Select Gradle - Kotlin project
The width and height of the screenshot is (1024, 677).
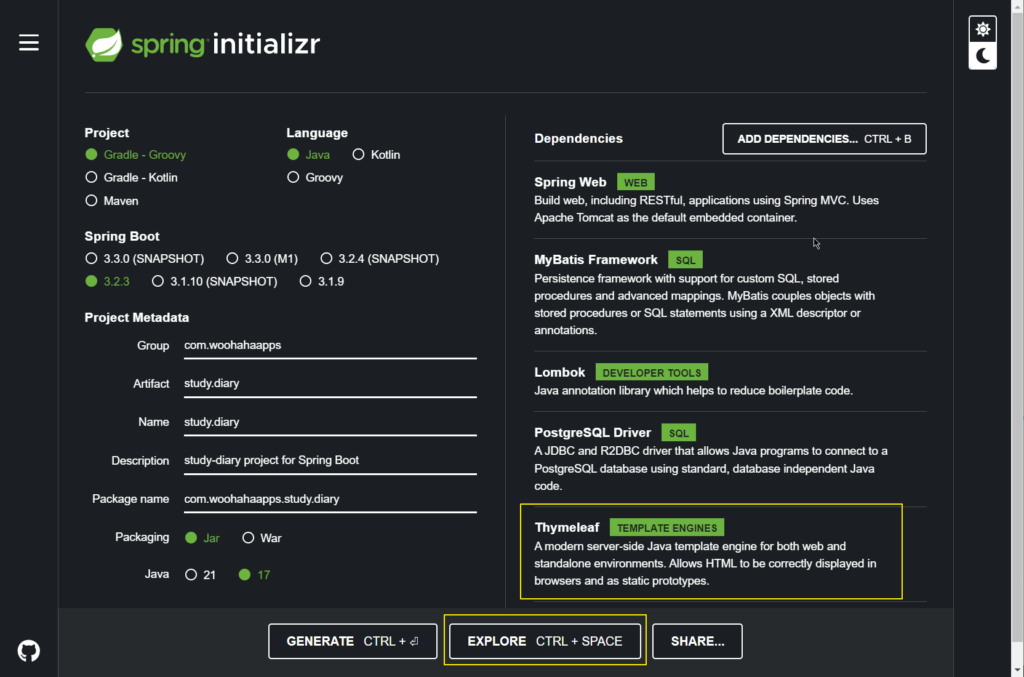point(131,178)
